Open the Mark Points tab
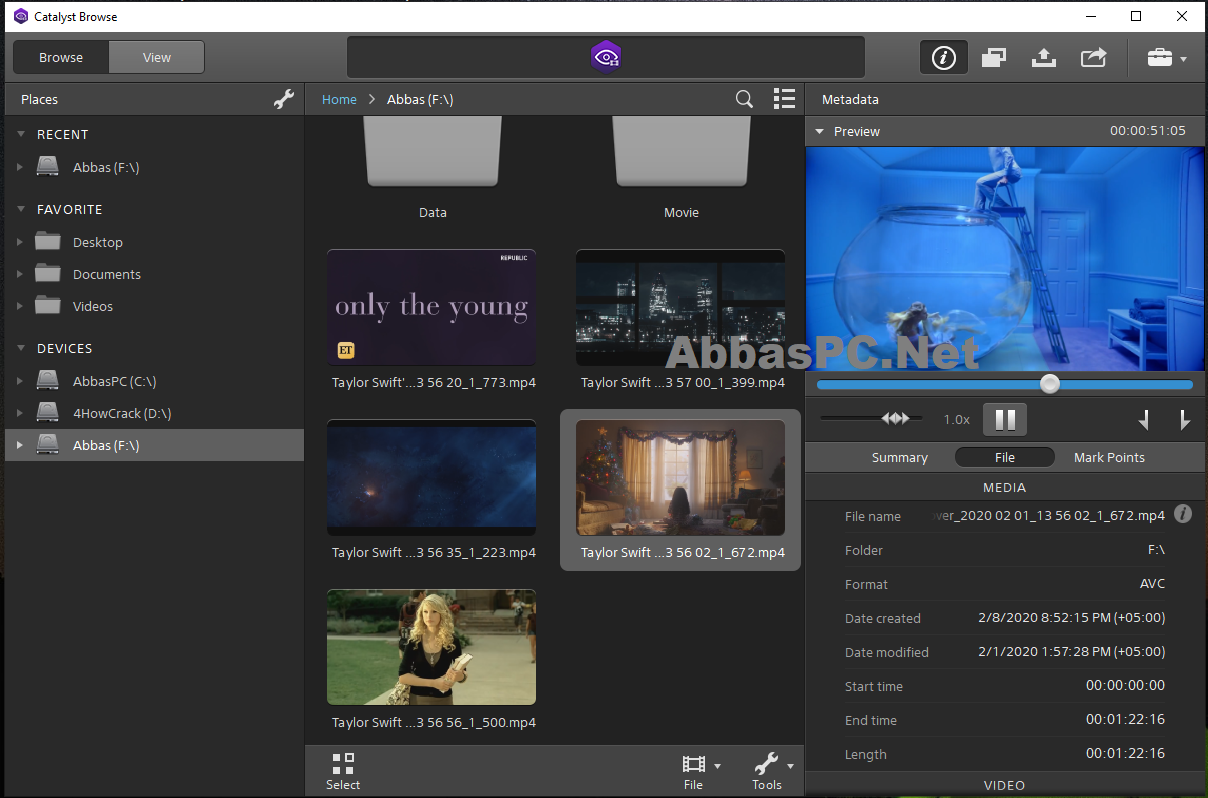This screenshot has width=1208, height=798. [1109, 457]
